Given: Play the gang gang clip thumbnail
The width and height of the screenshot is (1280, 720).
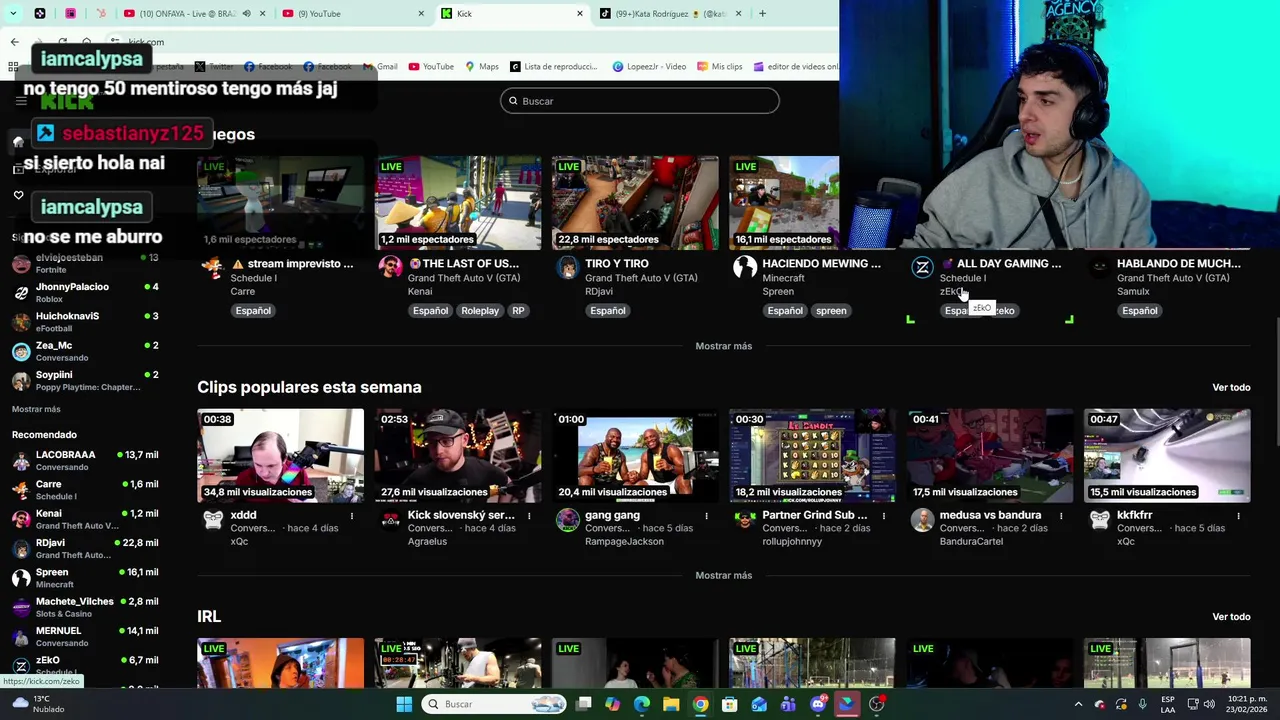Looking at the screenshot, I should pyautogui.click(x=635, y=455).
